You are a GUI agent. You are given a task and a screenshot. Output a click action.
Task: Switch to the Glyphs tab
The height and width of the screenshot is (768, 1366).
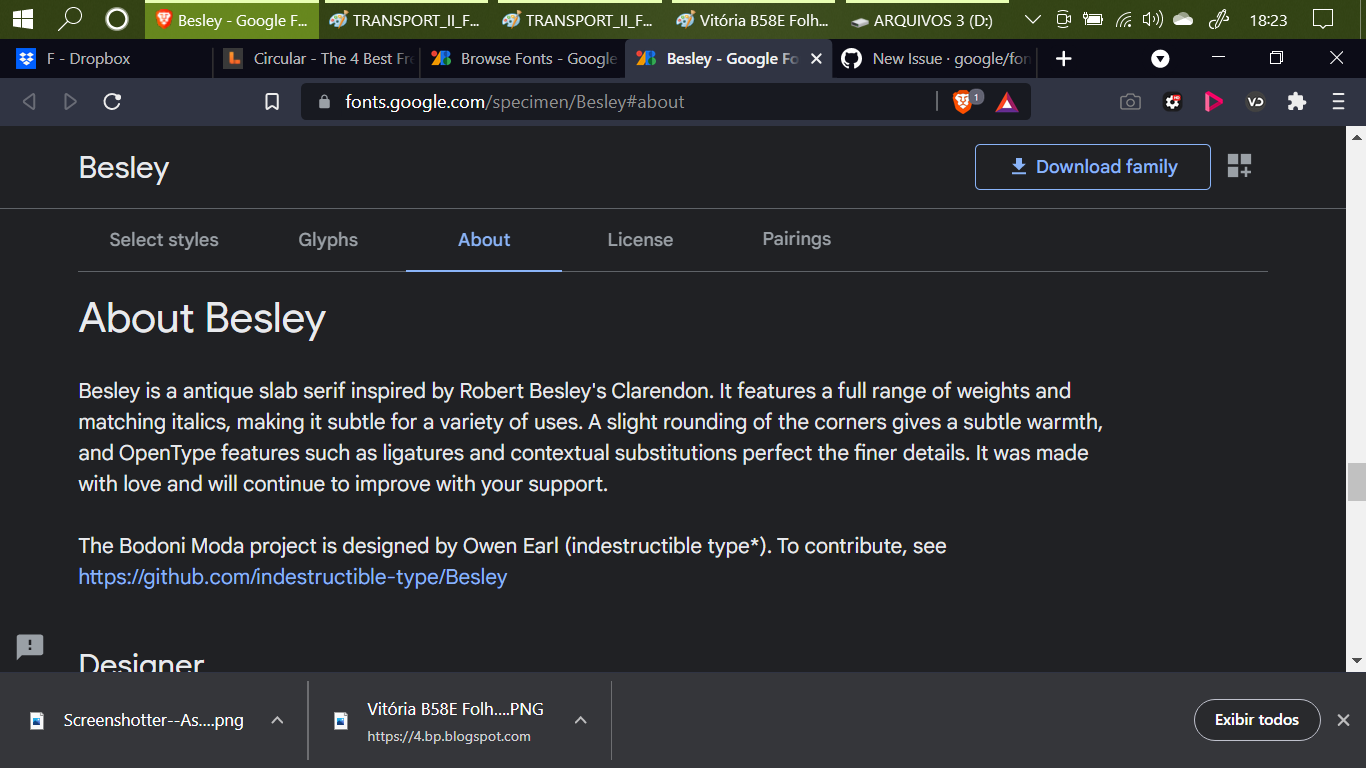(x=328, y=240)
